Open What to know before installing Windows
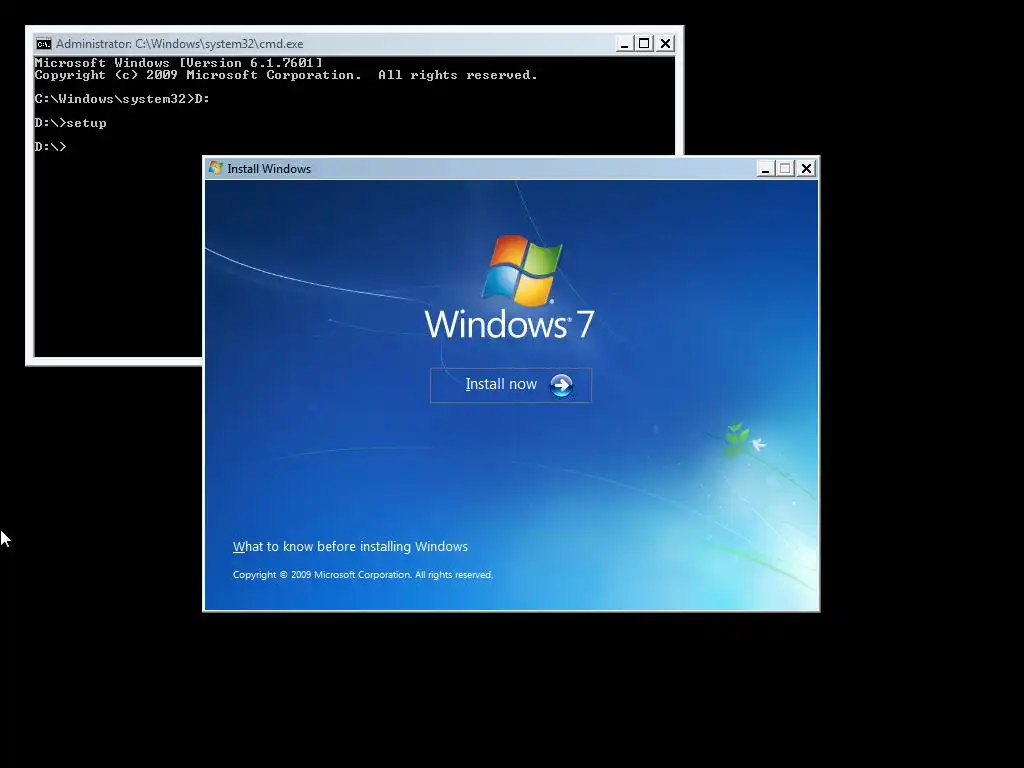Screen dimensions: 1024x768 click(x=350, y=547)
